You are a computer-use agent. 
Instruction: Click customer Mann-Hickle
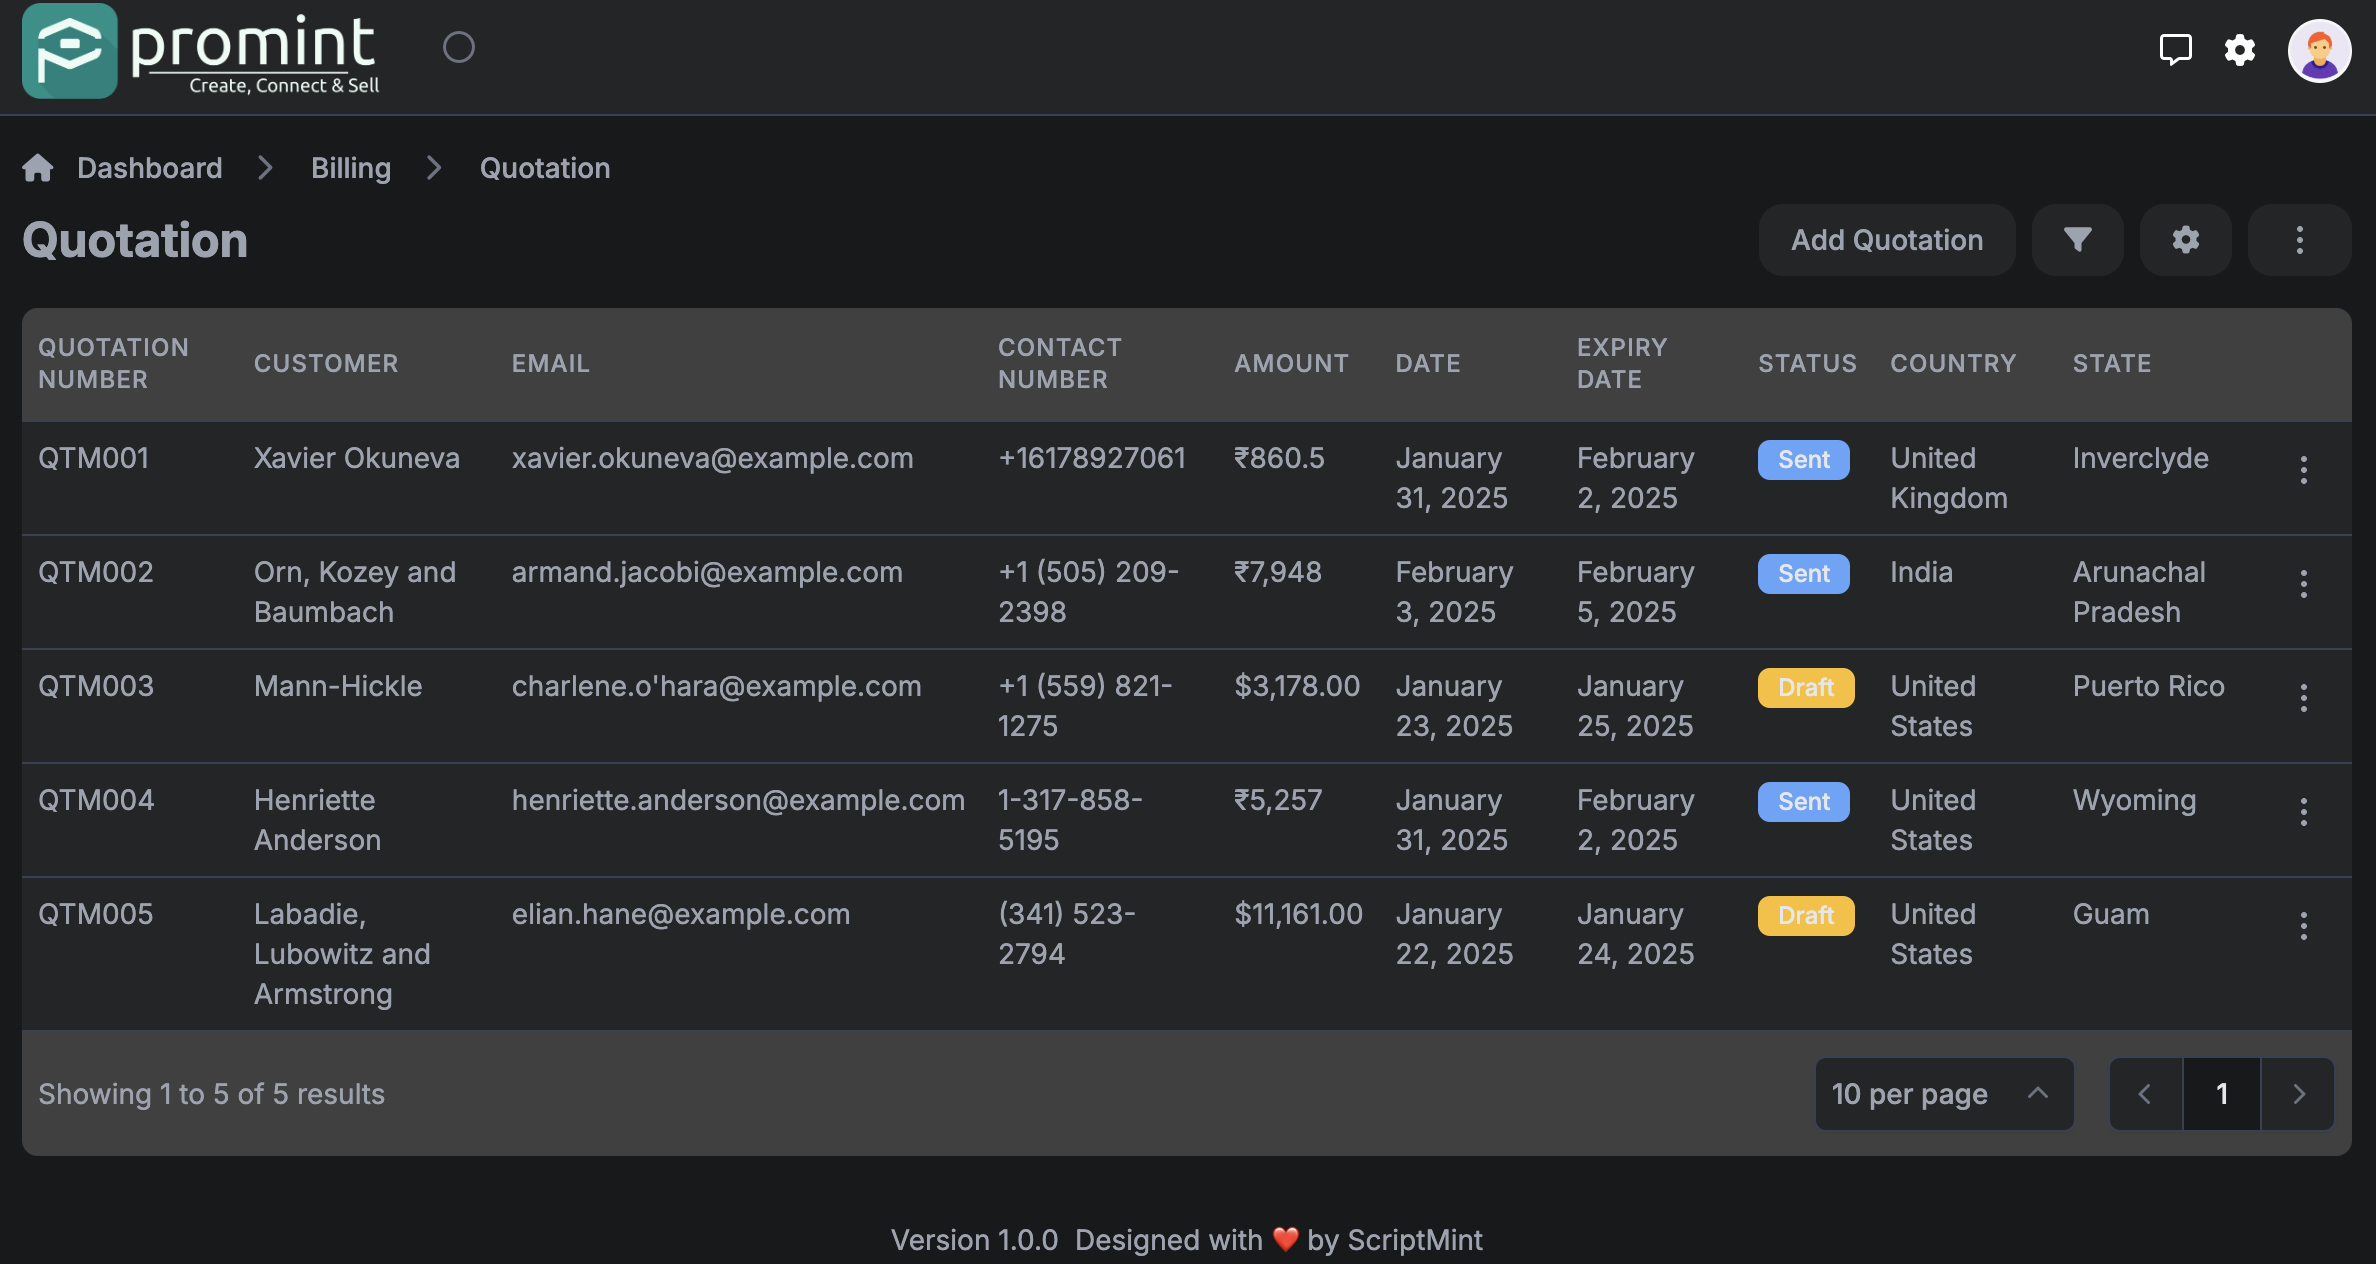(337, 686)
